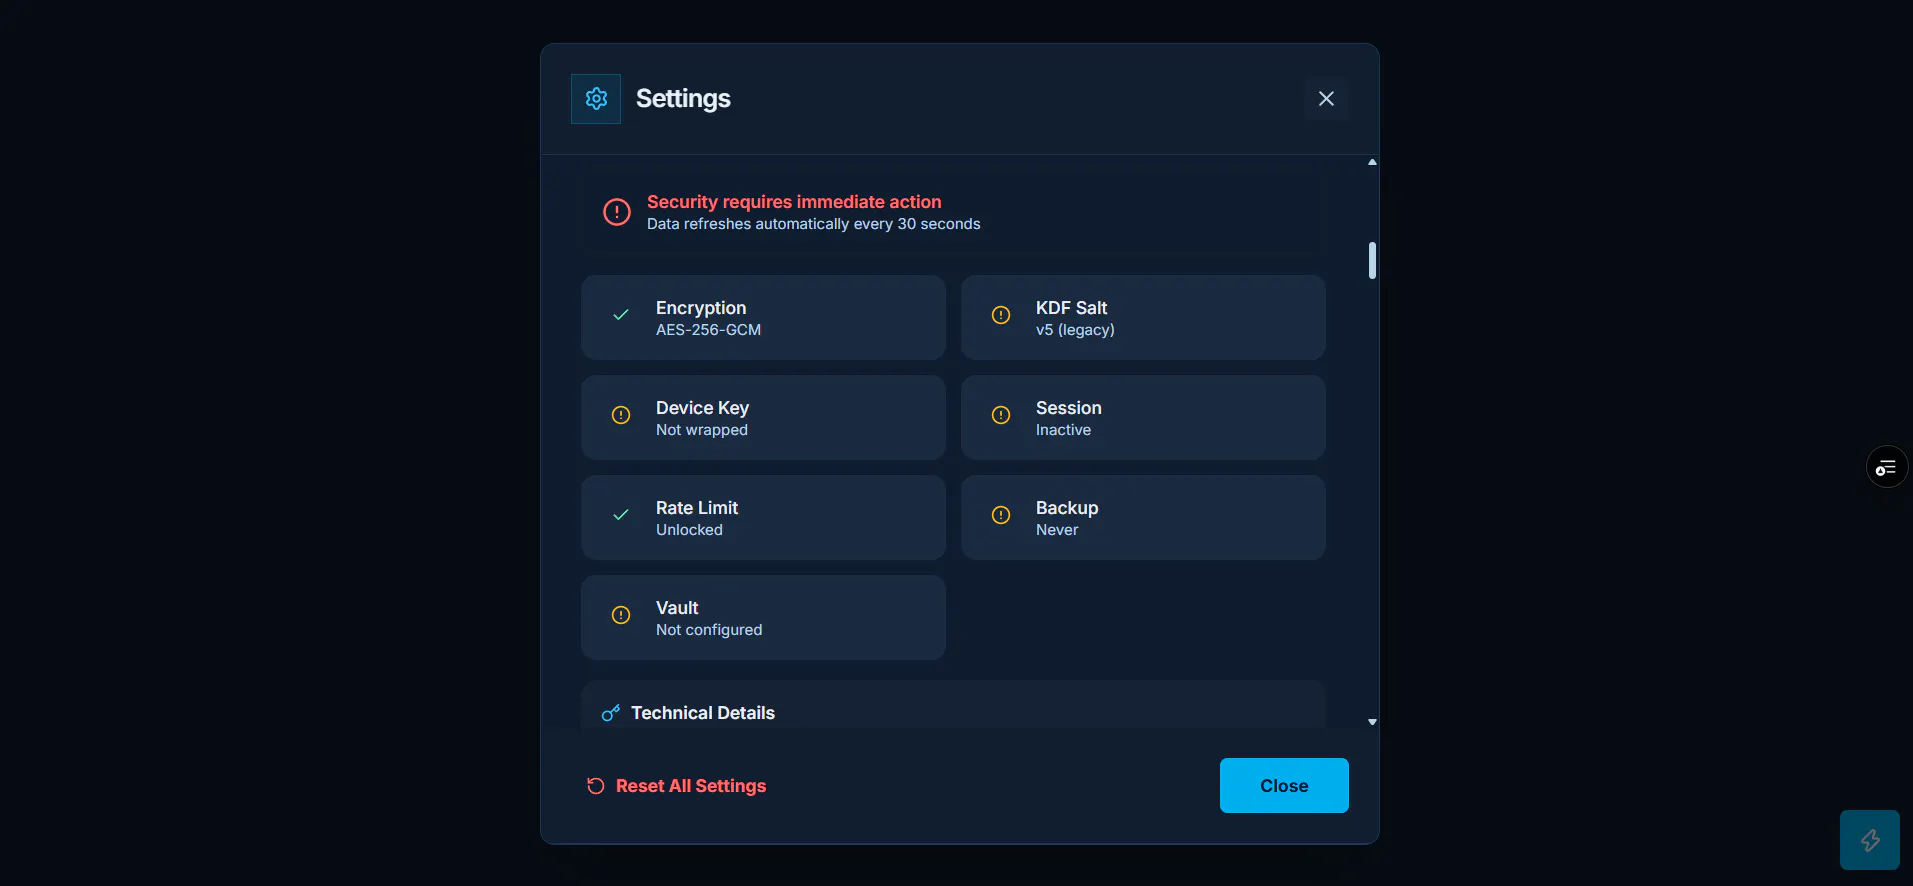Click the 'Not configured' vault status
Screen dimensions: 1913x886
(x=709, y=630)
